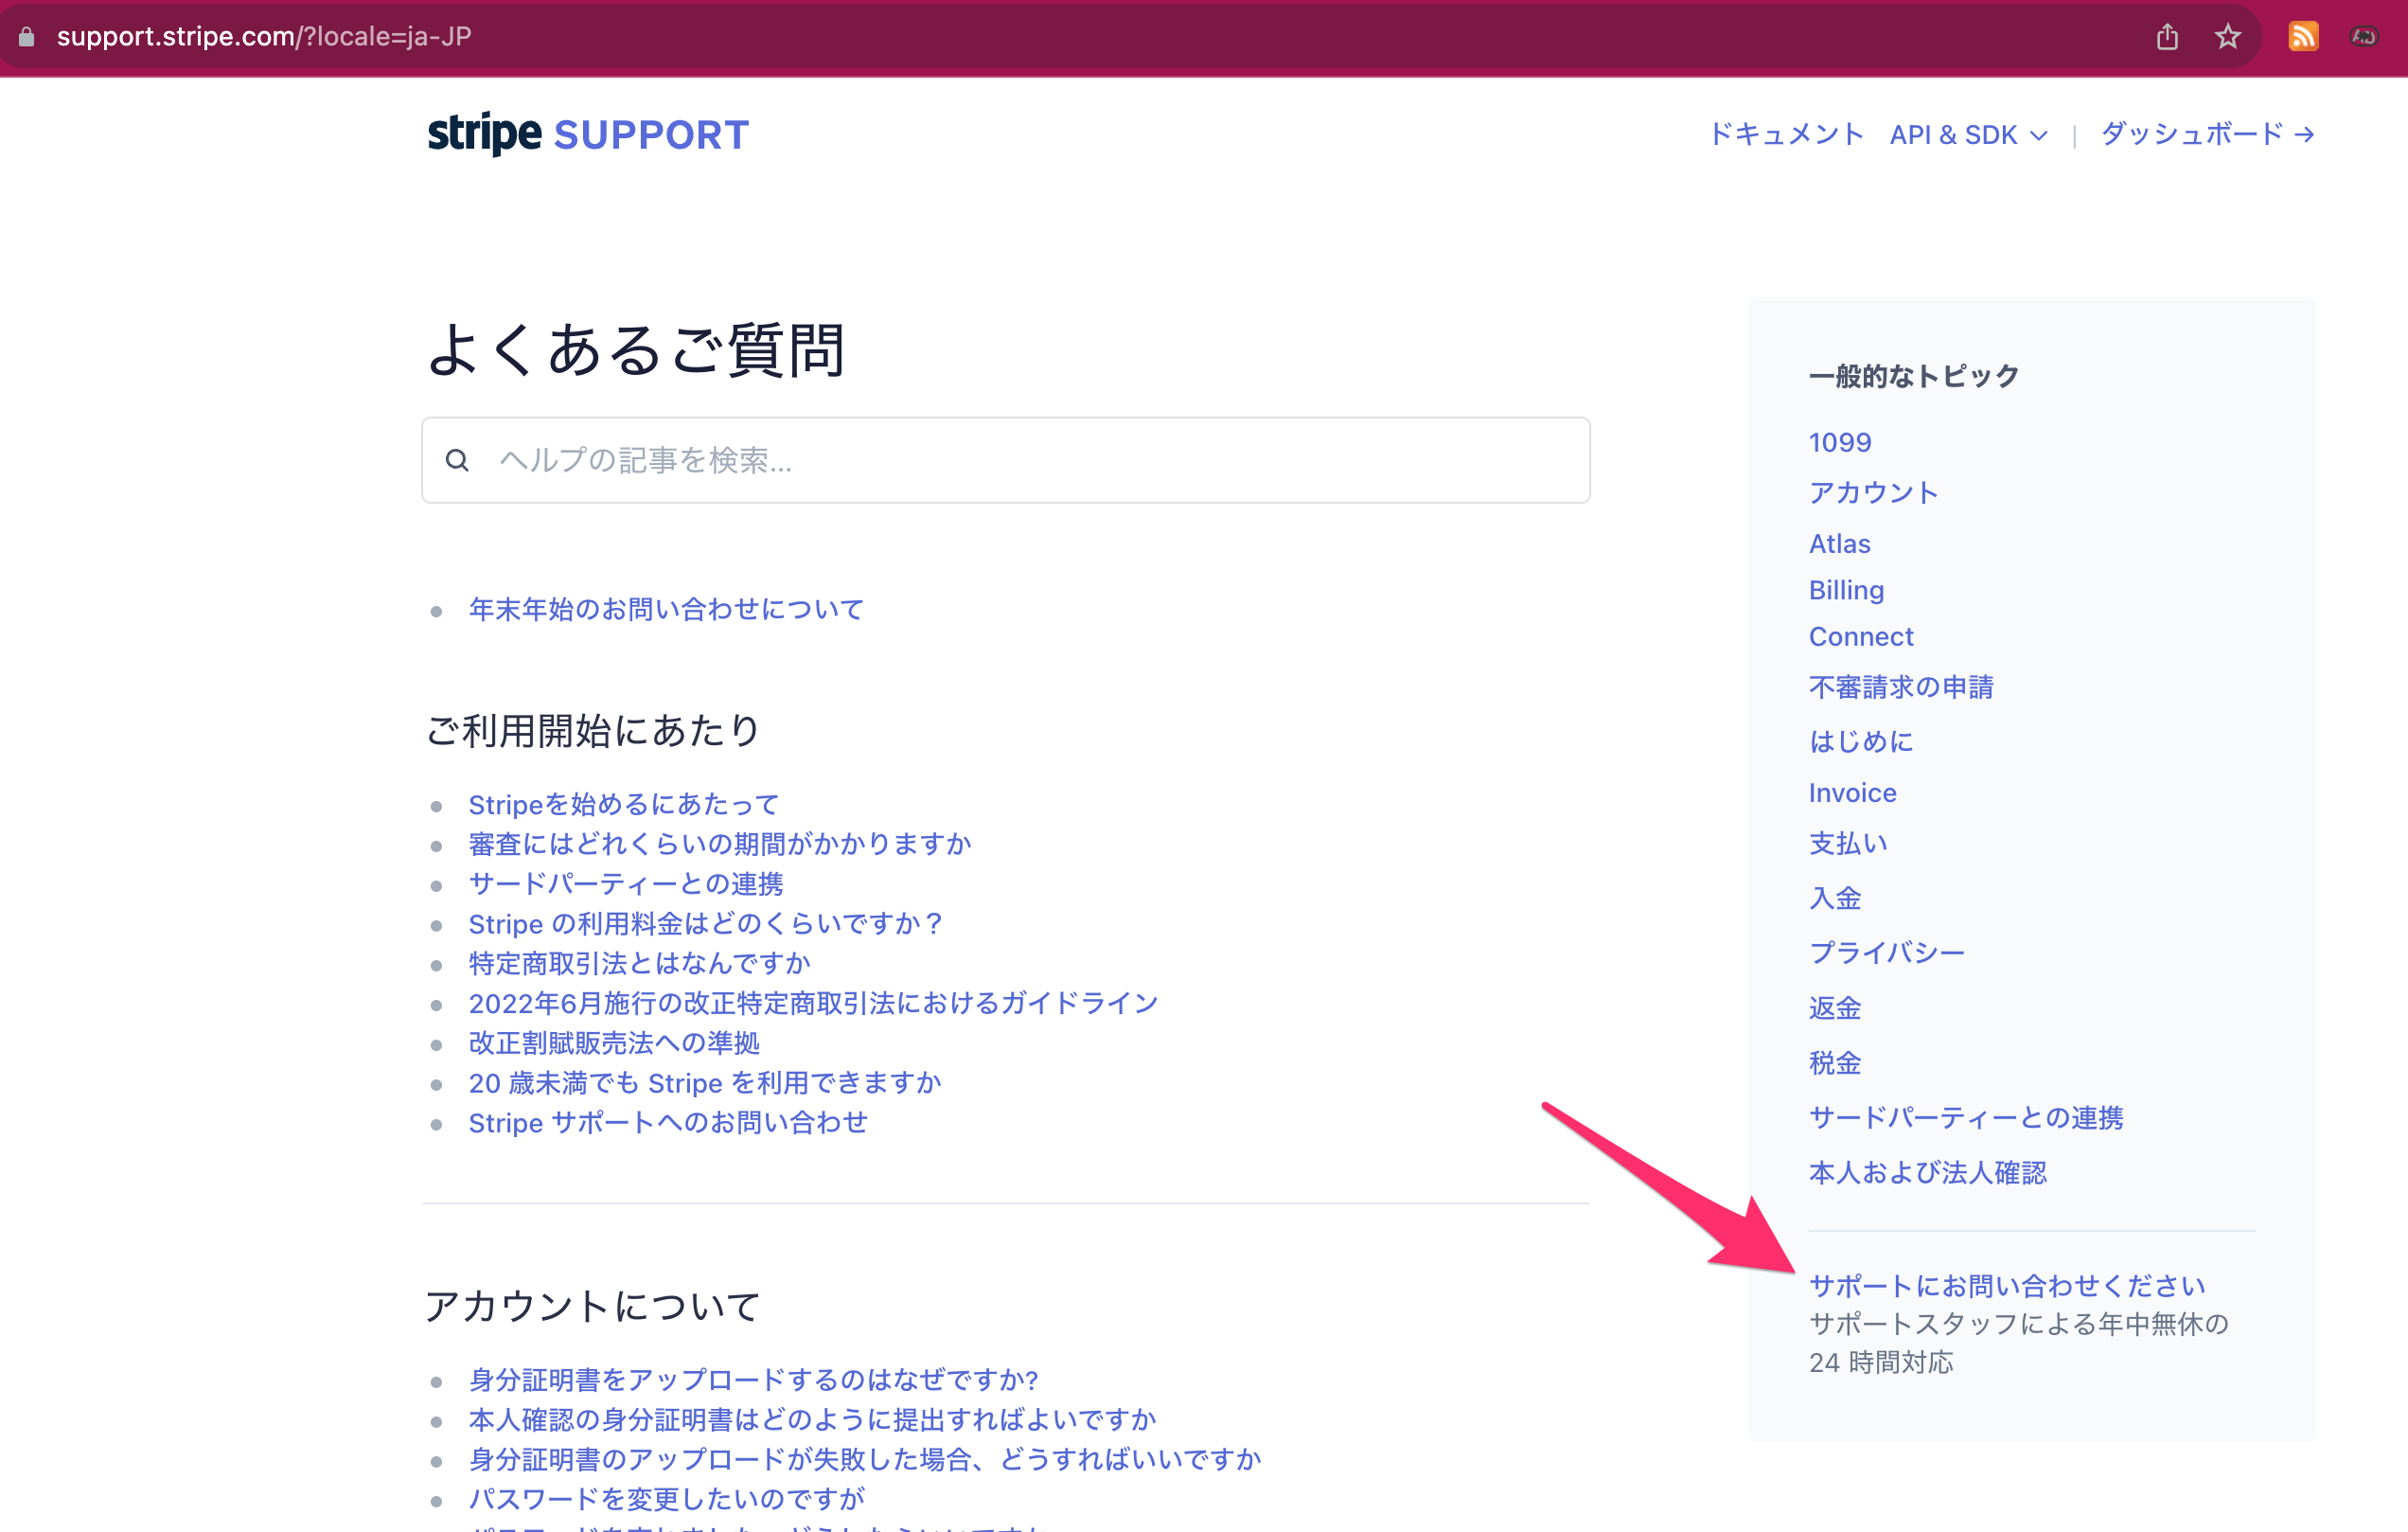
Task: Click the Stripe SUPPORT logo
Action: point(588,134)
